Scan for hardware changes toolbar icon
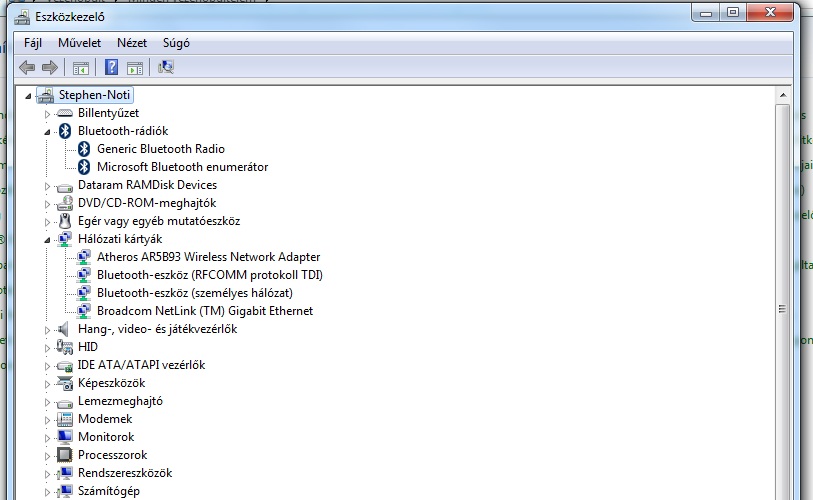Viewport: 813px width, 500px height. 166,67
